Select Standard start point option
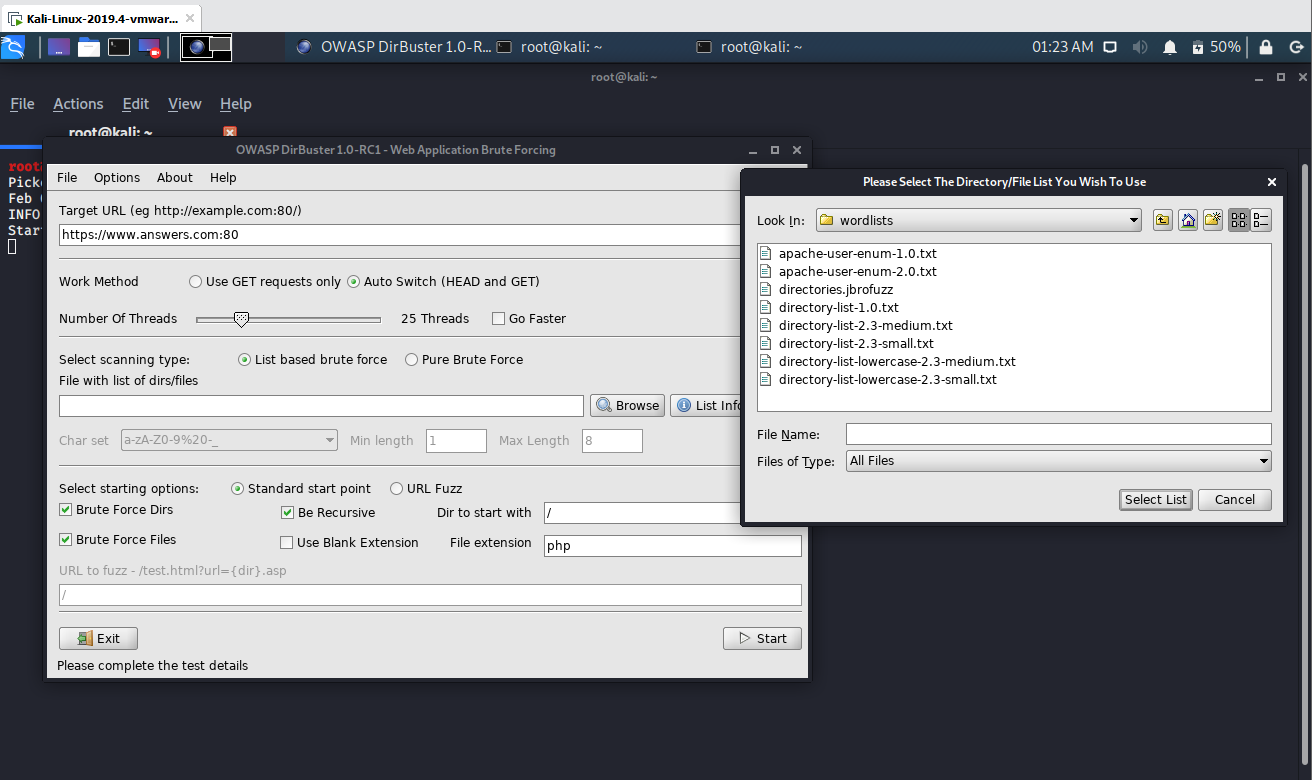 pos(301,489)
